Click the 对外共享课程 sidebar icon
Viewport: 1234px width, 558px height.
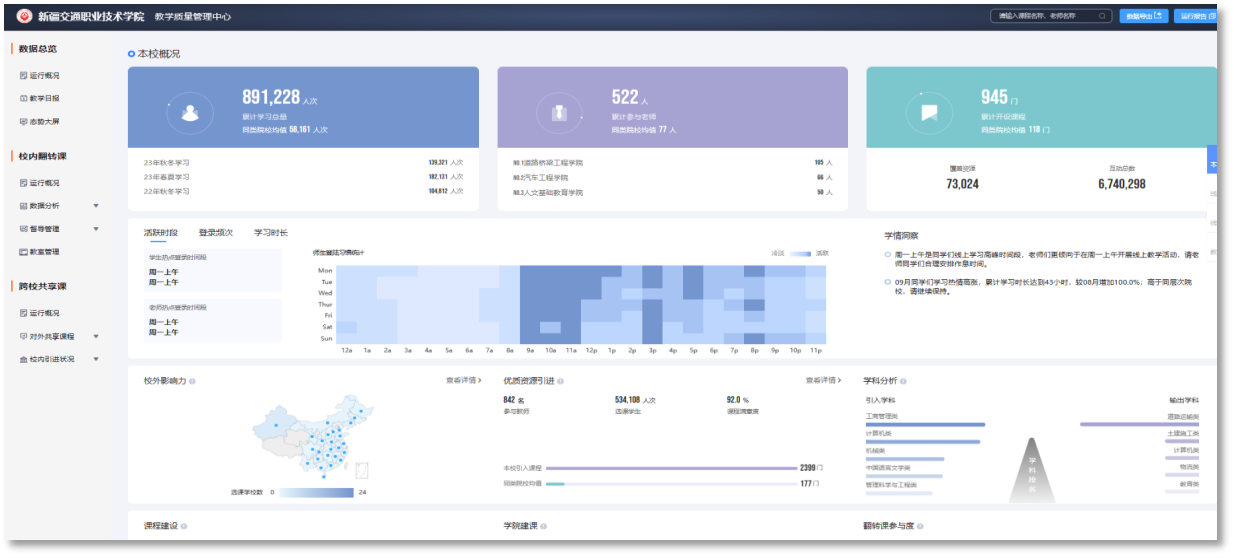24,336
